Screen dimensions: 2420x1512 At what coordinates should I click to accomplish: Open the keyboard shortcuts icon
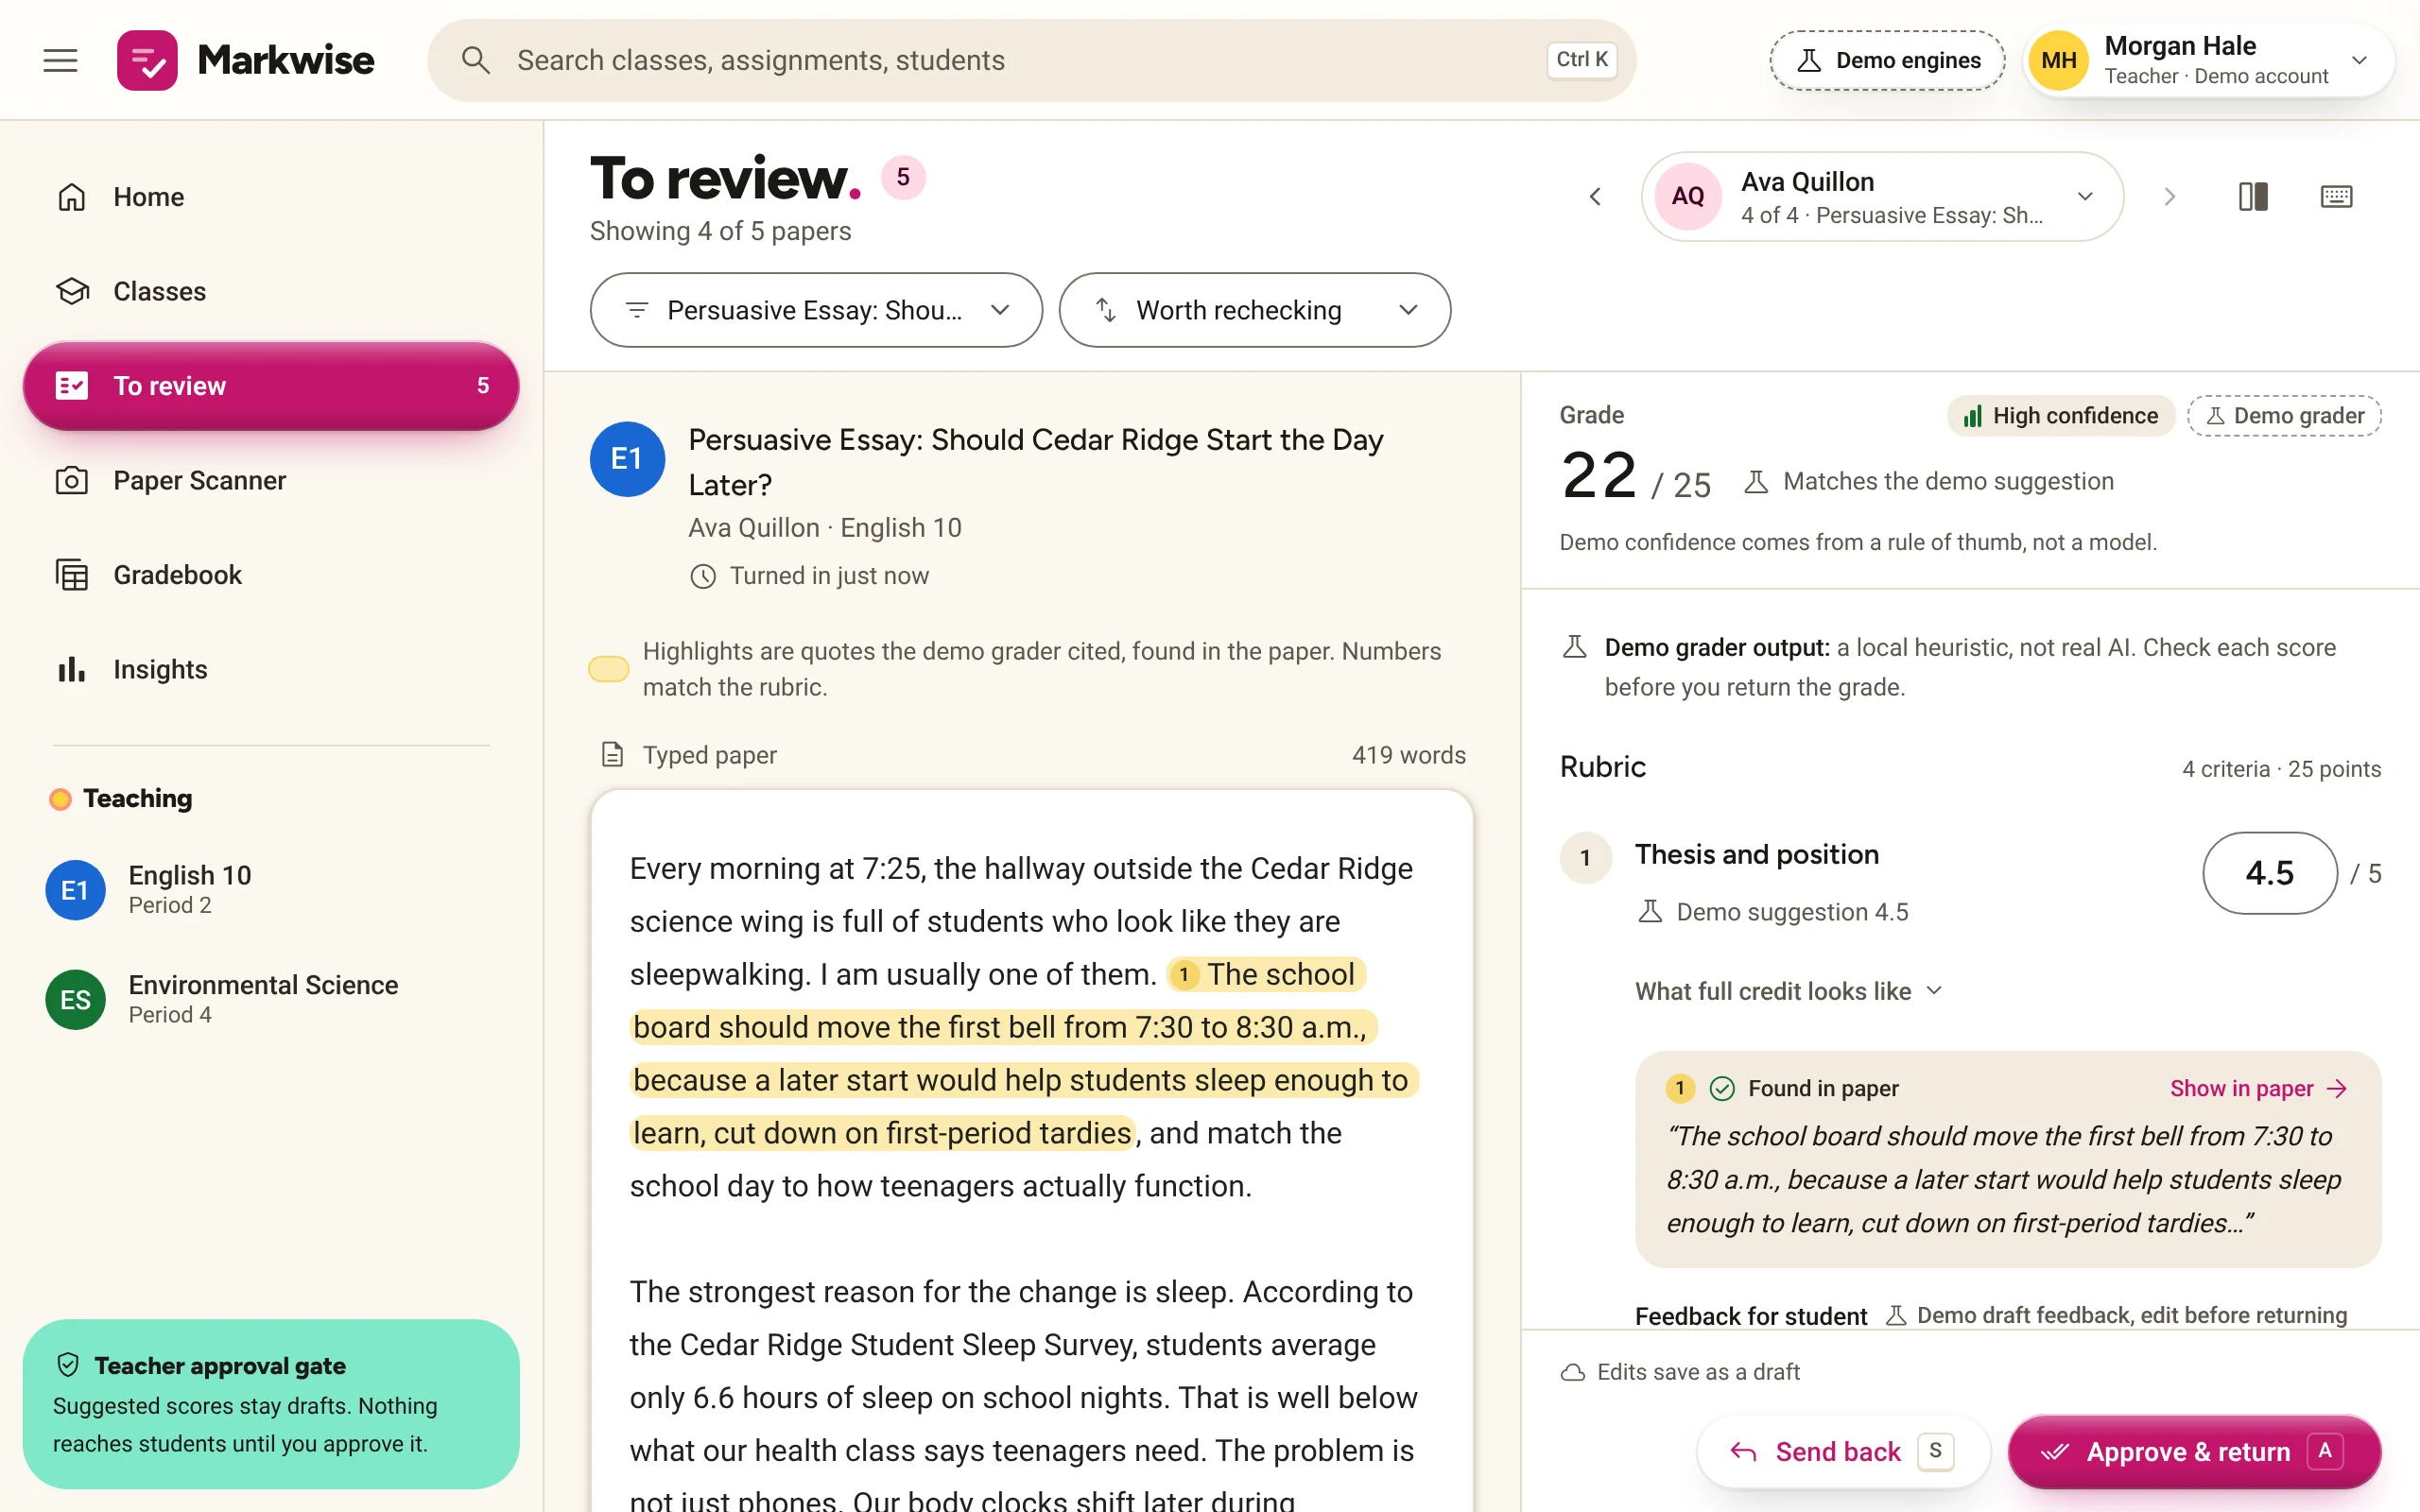click(2336, 196)
